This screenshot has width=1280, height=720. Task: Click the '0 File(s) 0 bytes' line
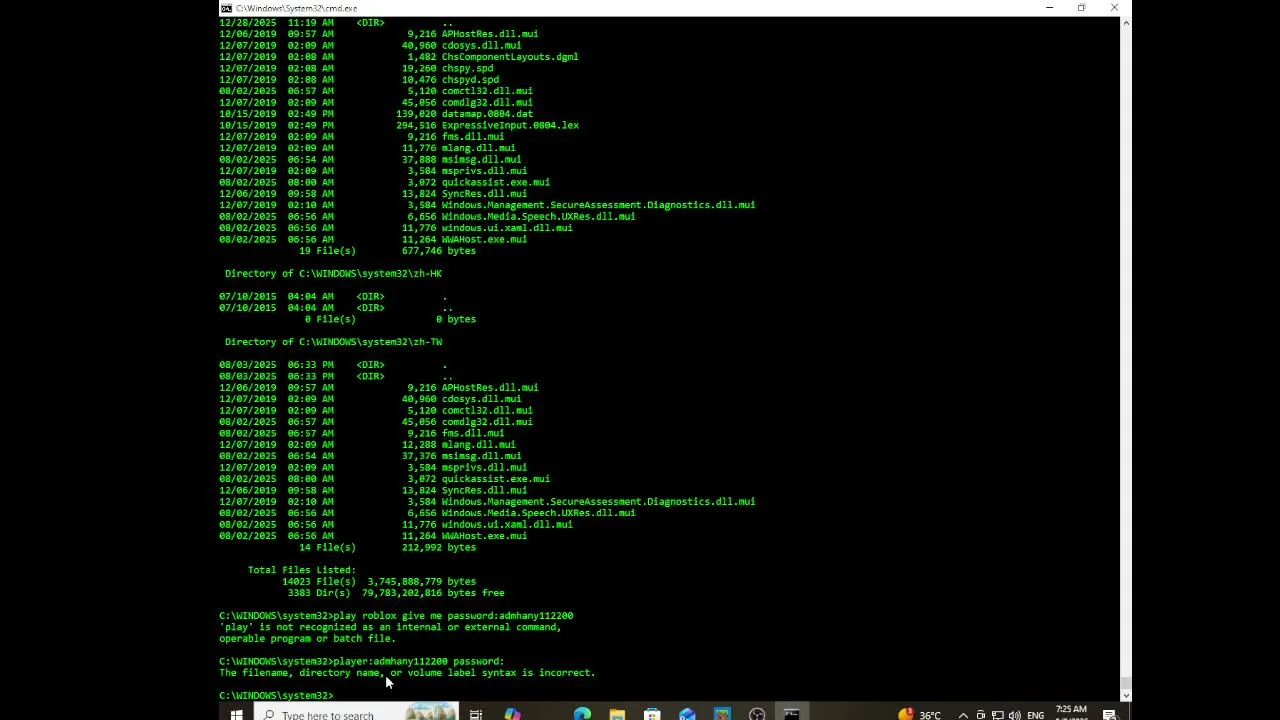(x=390, y=319)
